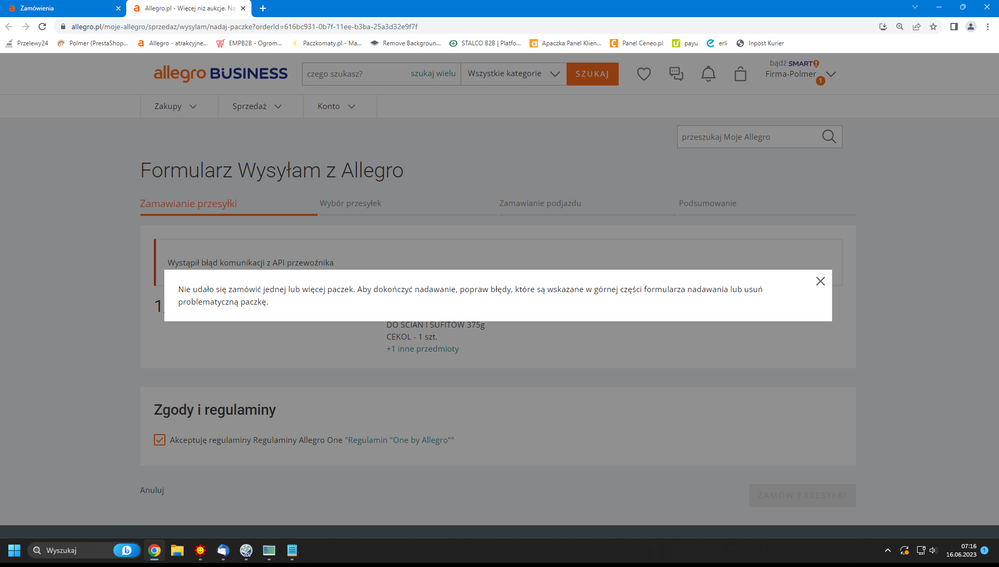The width and height of the screenshot is (999, 567).
Task: Bookmark this page star icon
Action: tap(933, 27)
